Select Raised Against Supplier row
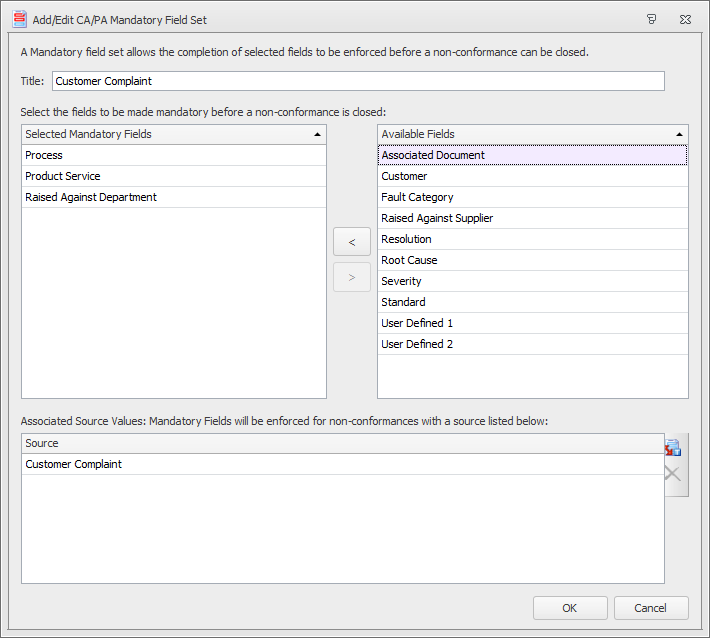This screenshot has width=710, height=638. [532, 218]
